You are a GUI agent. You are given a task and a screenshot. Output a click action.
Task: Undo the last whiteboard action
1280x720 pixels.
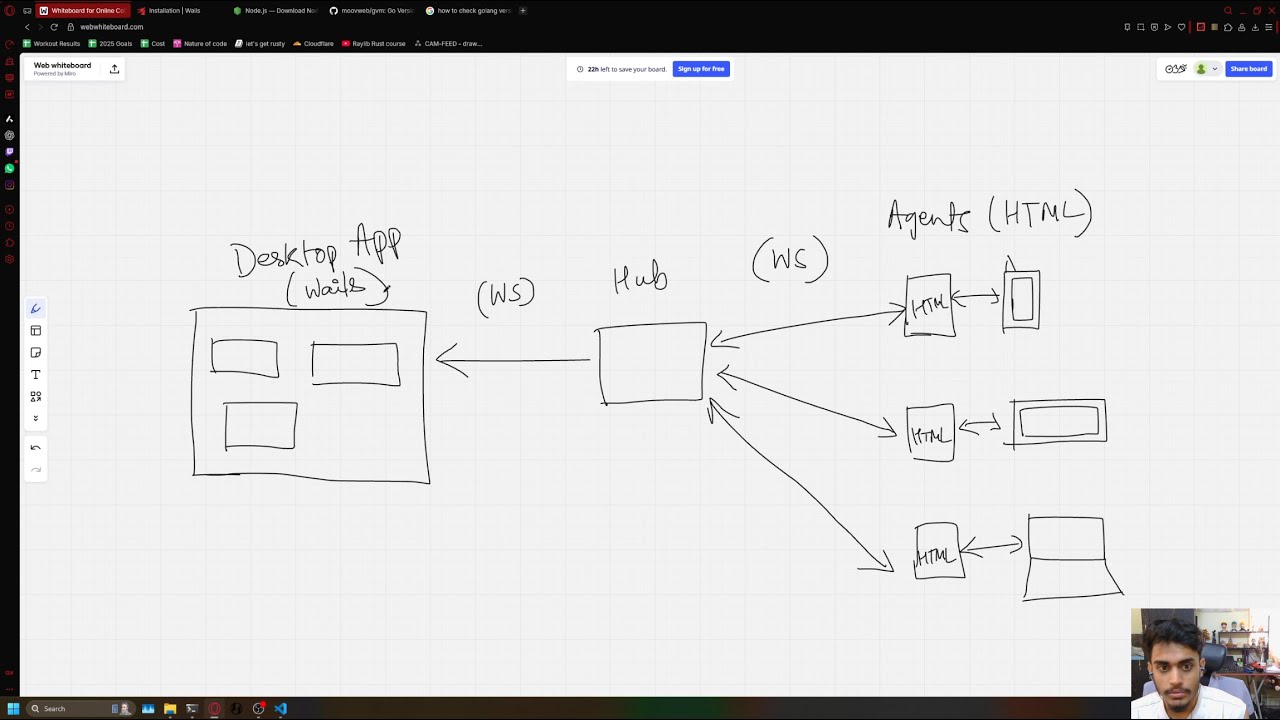click(36, 448)
